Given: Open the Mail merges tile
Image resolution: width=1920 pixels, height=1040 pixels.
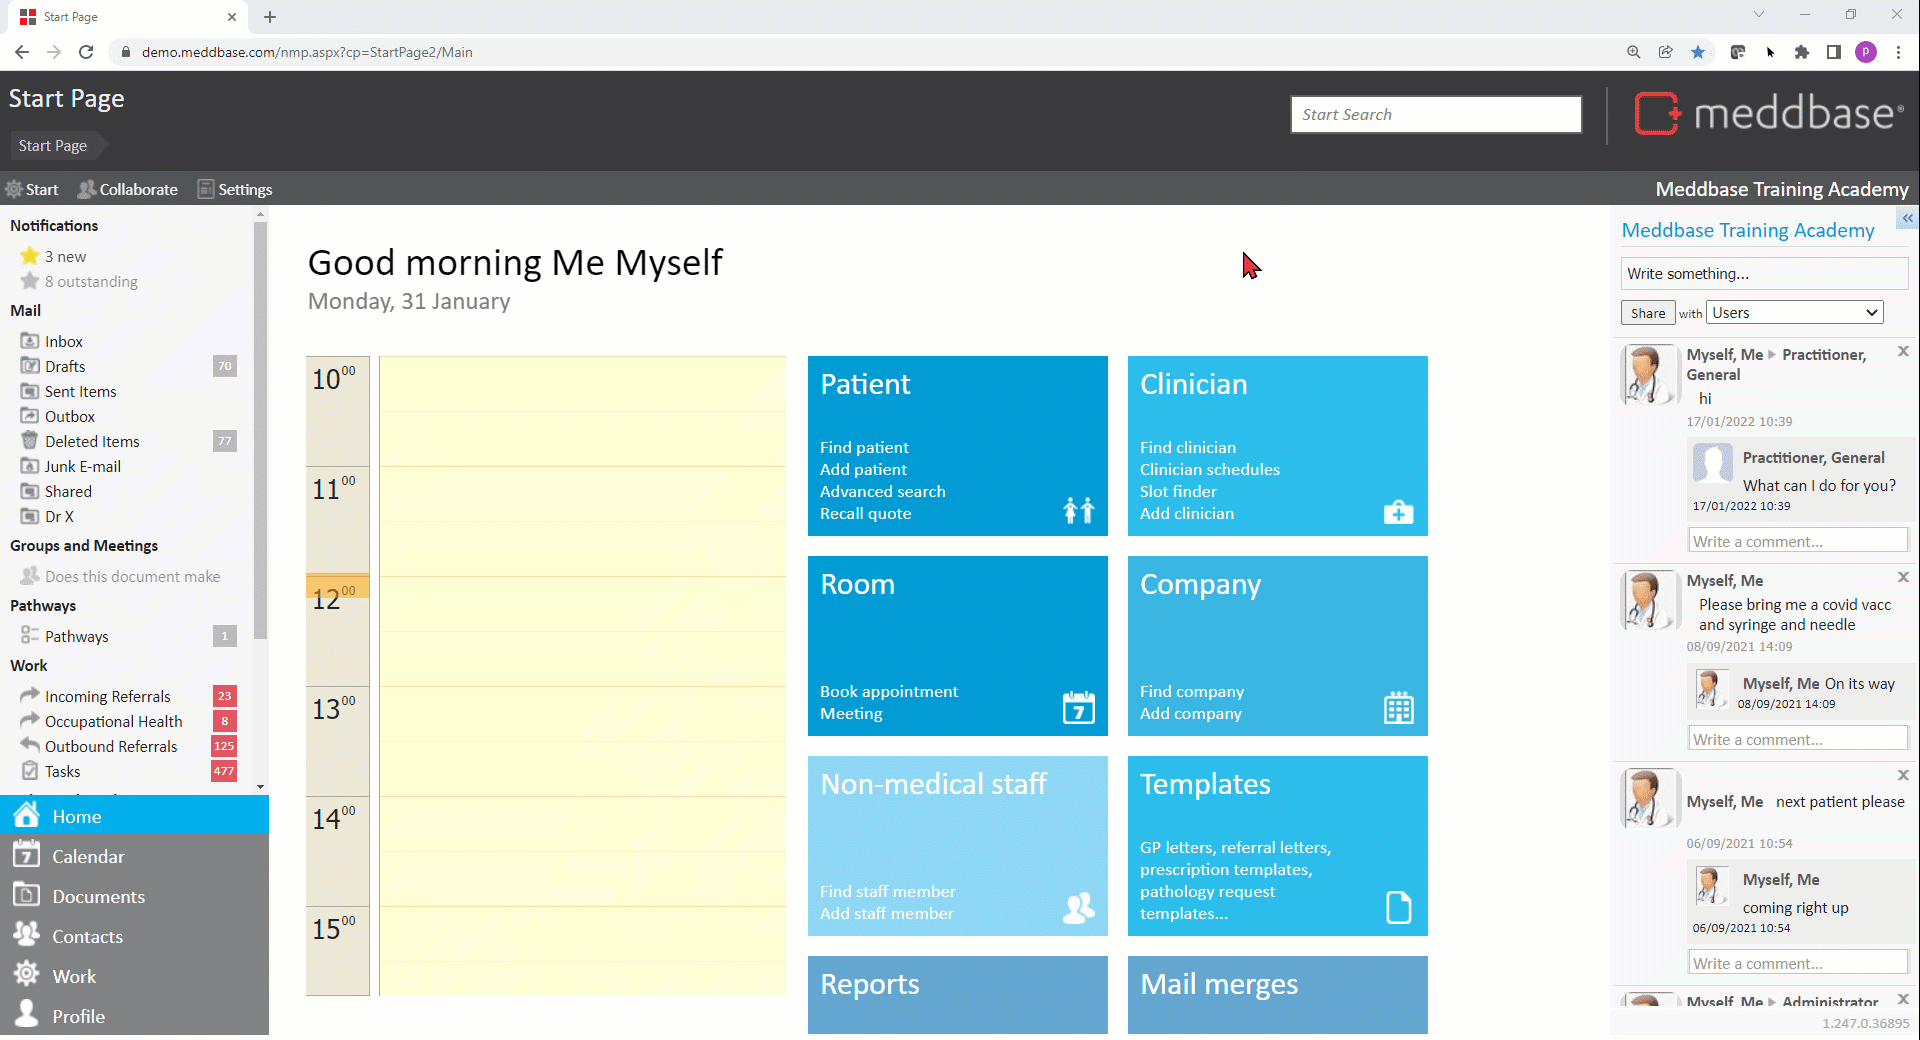Looking at the screenshot, I should pyautogui.click(x=1278, y=994).
